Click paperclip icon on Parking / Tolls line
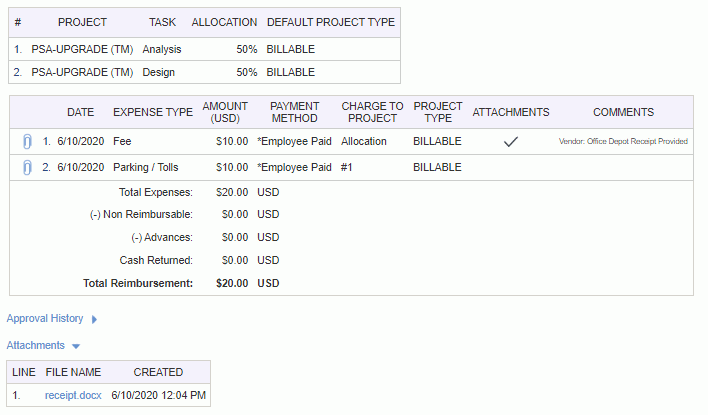 (x=27, y=168)
